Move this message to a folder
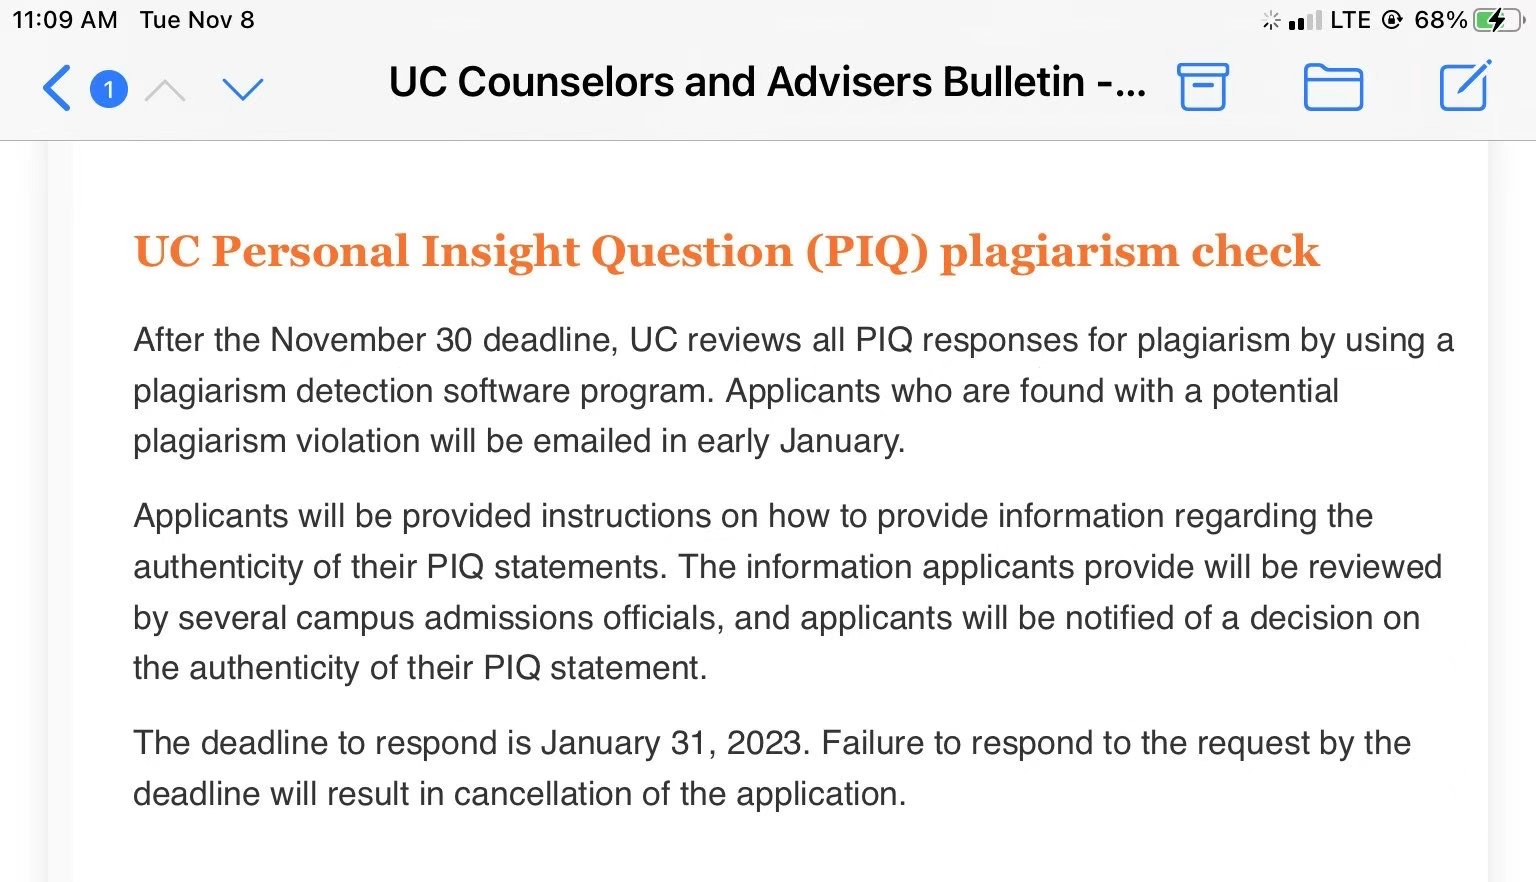 click(x=1334, y=87)
